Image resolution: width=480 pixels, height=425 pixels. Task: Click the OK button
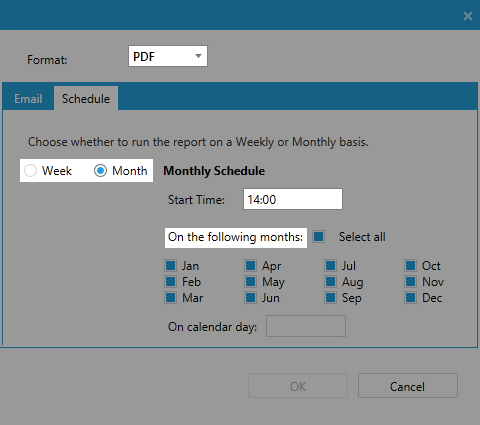pos(298,386)
